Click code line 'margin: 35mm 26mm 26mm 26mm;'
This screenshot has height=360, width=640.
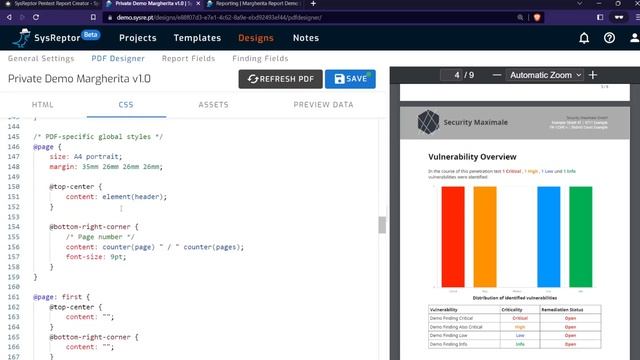[106, 167]
